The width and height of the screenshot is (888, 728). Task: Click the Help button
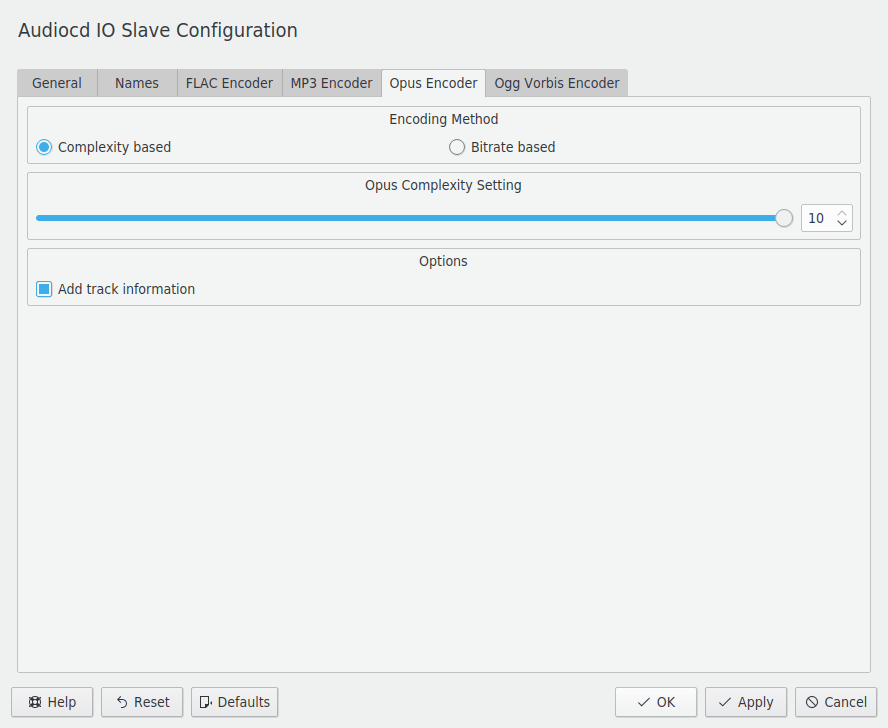52,702
